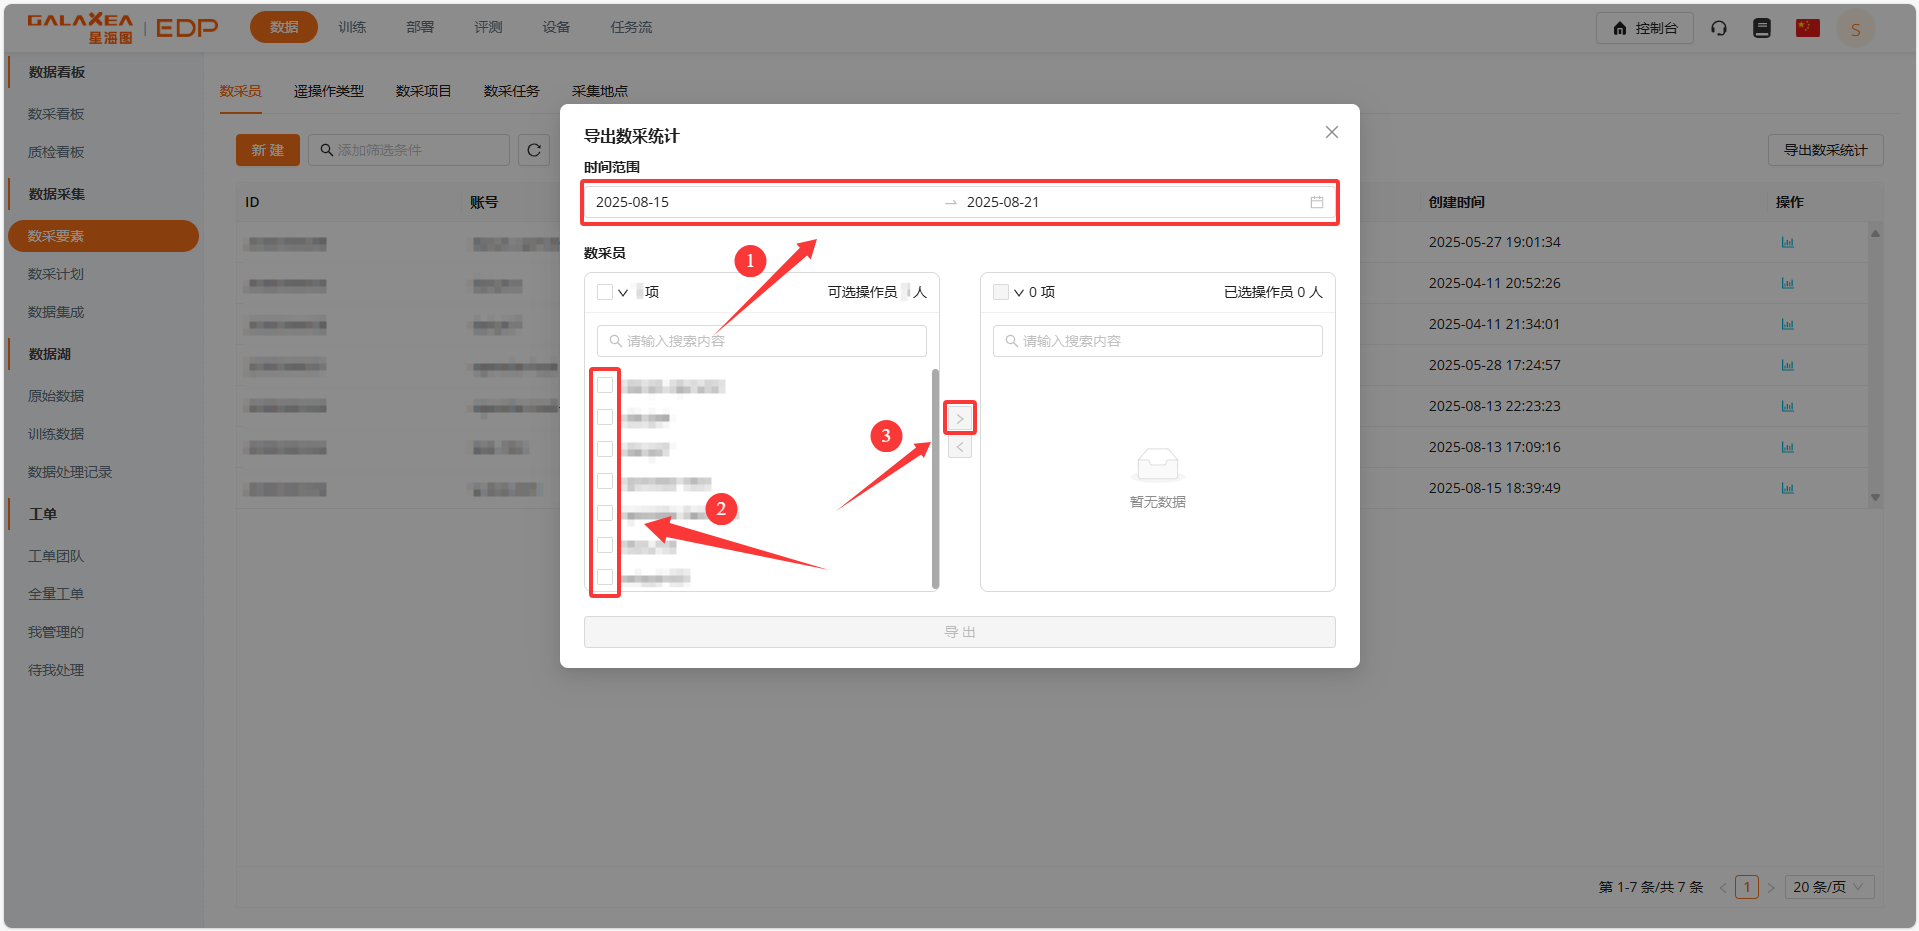Screen dimensions: 1919x931
Task: Click statistics chart icon for 2025-05-27 row
Action: click(1787, 242)
